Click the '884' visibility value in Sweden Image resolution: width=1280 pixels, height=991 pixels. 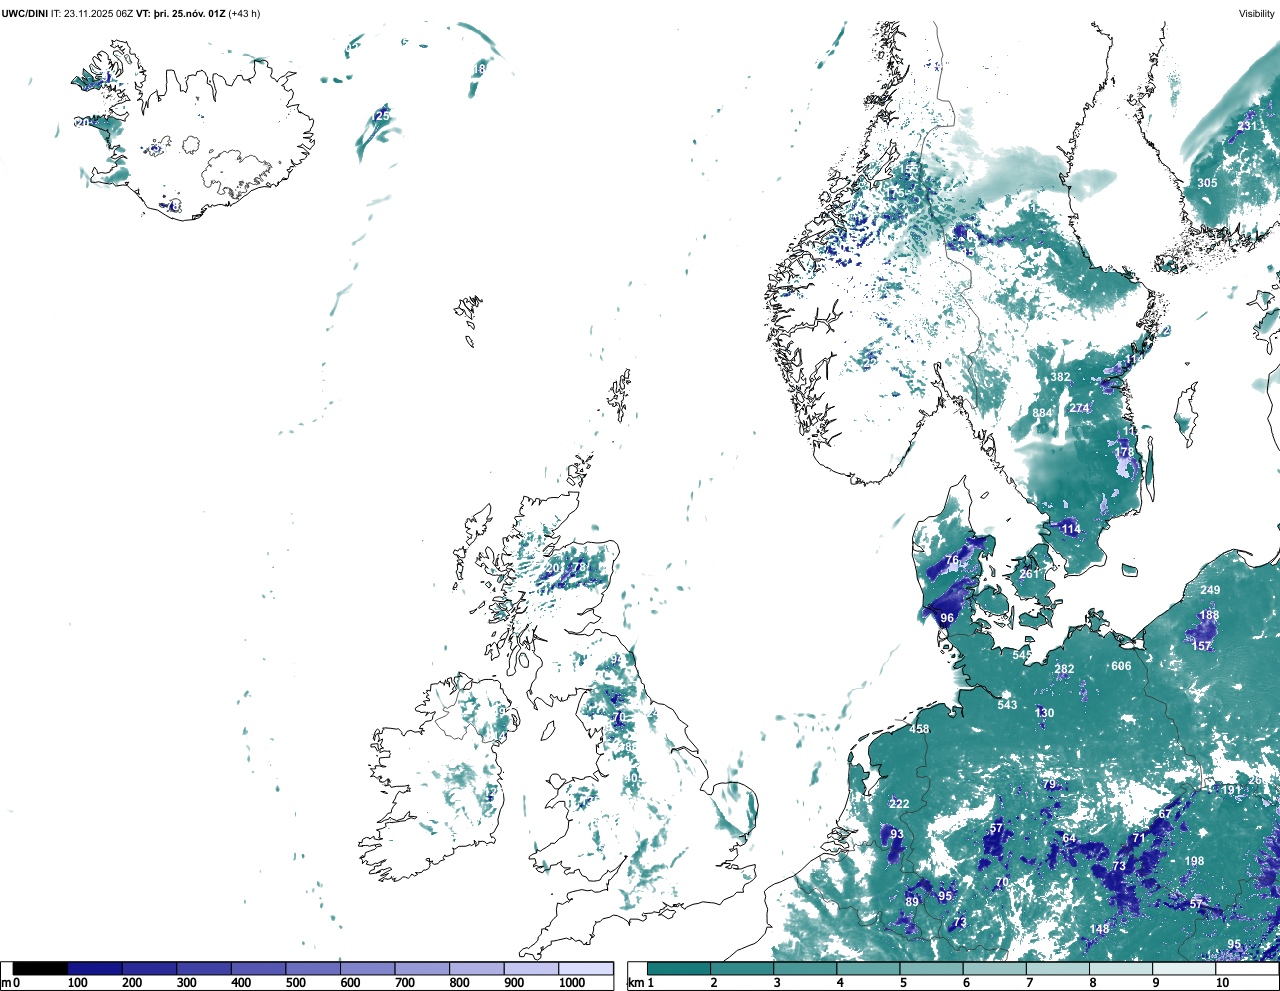point(1042,413)
